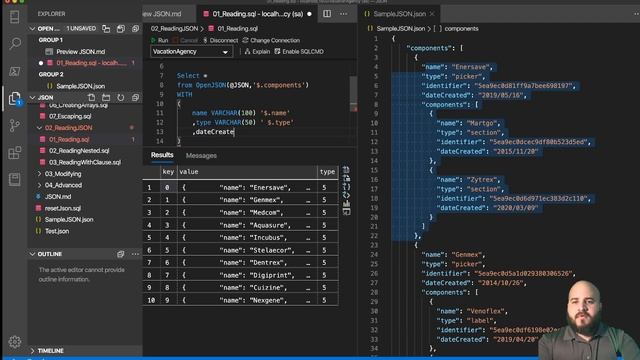
Task: Collapse the Outline section
Action: pos(32,254)
